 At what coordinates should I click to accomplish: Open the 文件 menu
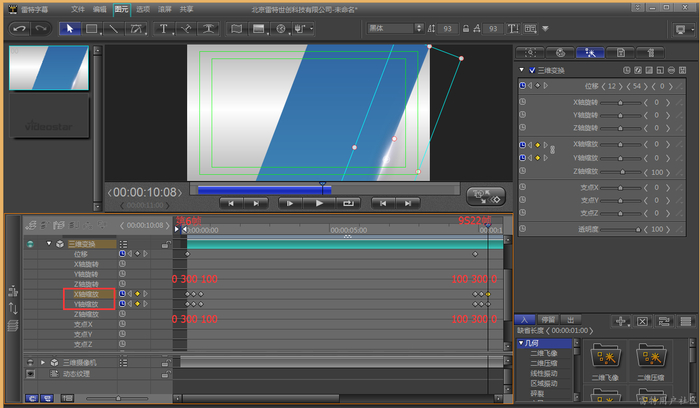point(78,8)
